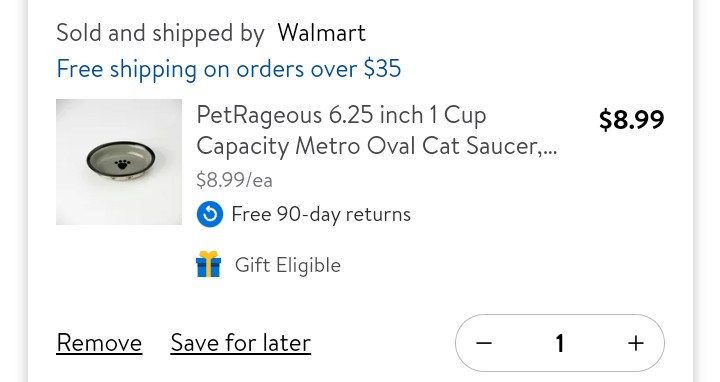Increase quantity with the plus icon
The image size is (720, 382).
(636, 343)
